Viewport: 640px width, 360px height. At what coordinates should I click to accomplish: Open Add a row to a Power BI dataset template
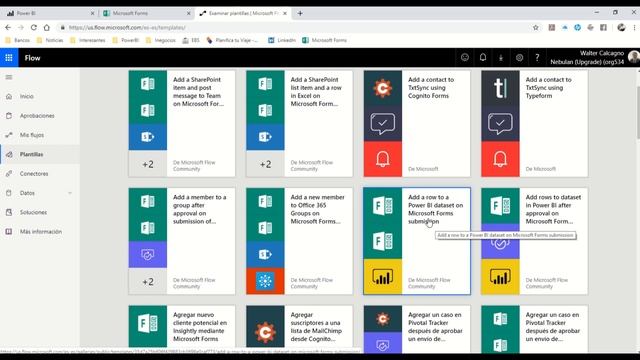point(417,241)
